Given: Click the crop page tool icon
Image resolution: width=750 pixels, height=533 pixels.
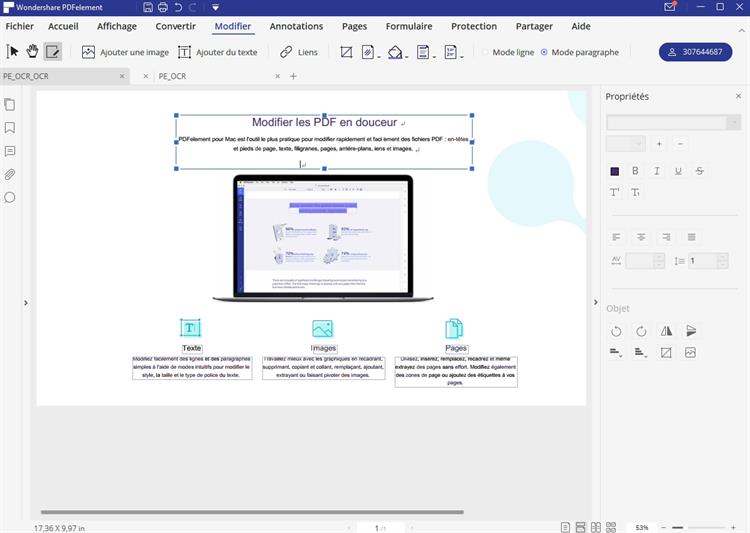Looking at the screenshot, I should (x=346, y=52).
